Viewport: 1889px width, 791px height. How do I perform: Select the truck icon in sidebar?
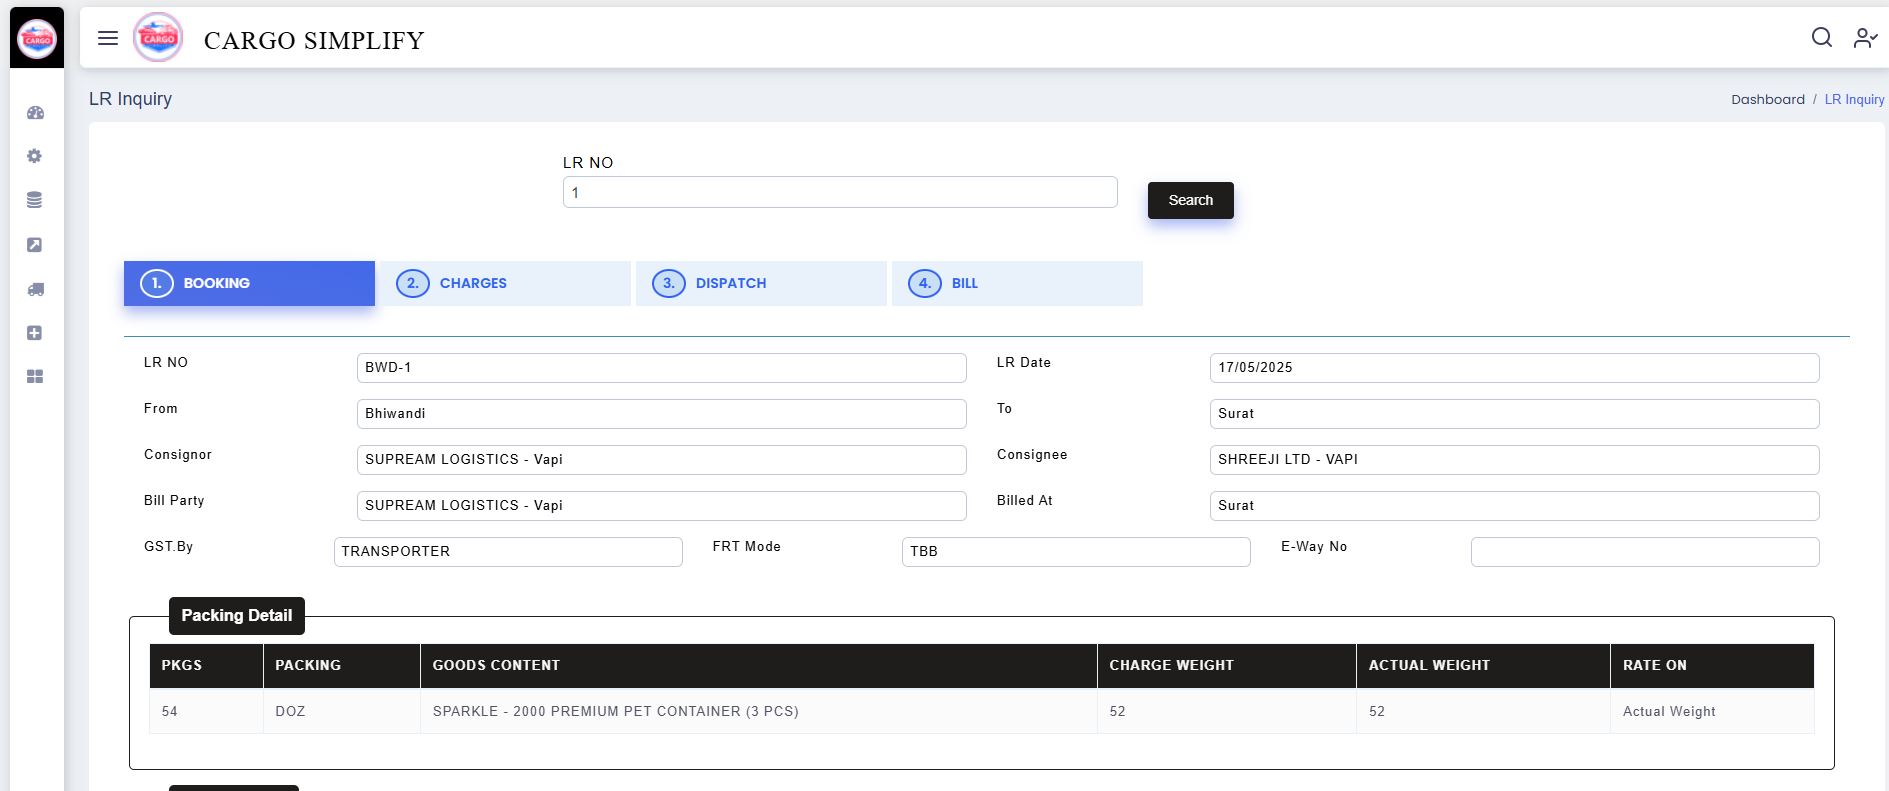[35, 289]
